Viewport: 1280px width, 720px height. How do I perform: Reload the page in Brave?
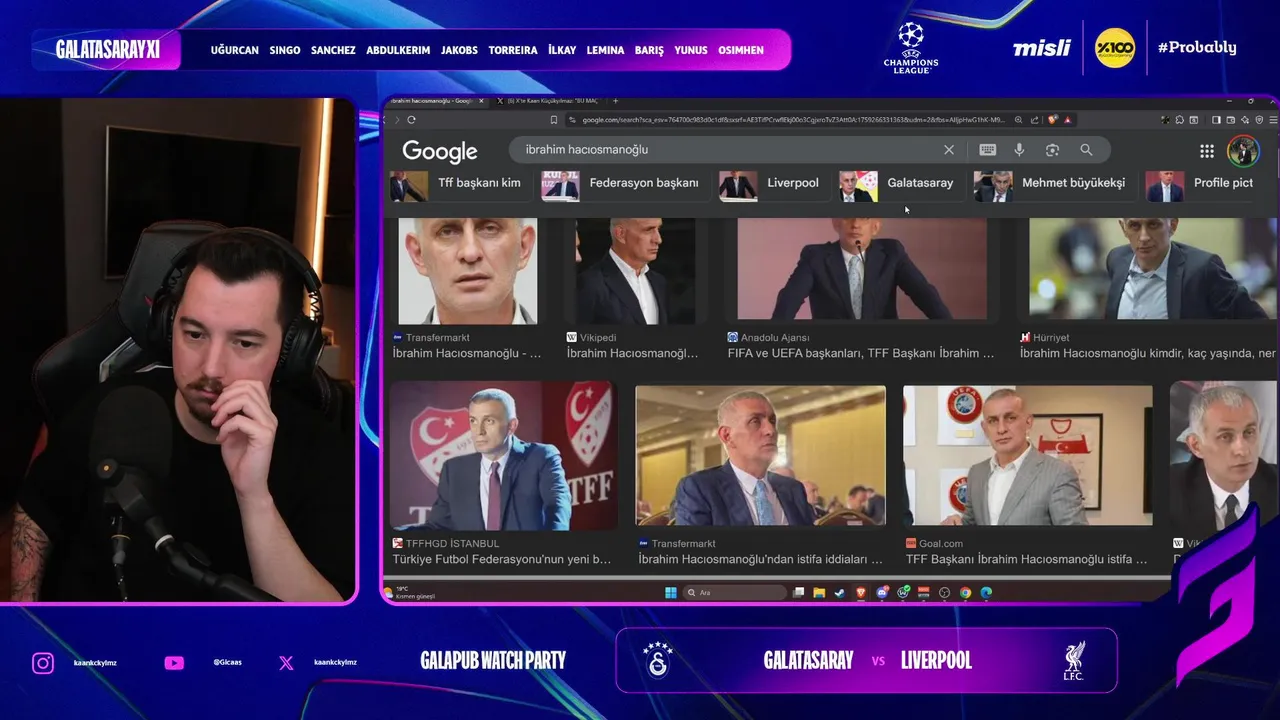411,119
